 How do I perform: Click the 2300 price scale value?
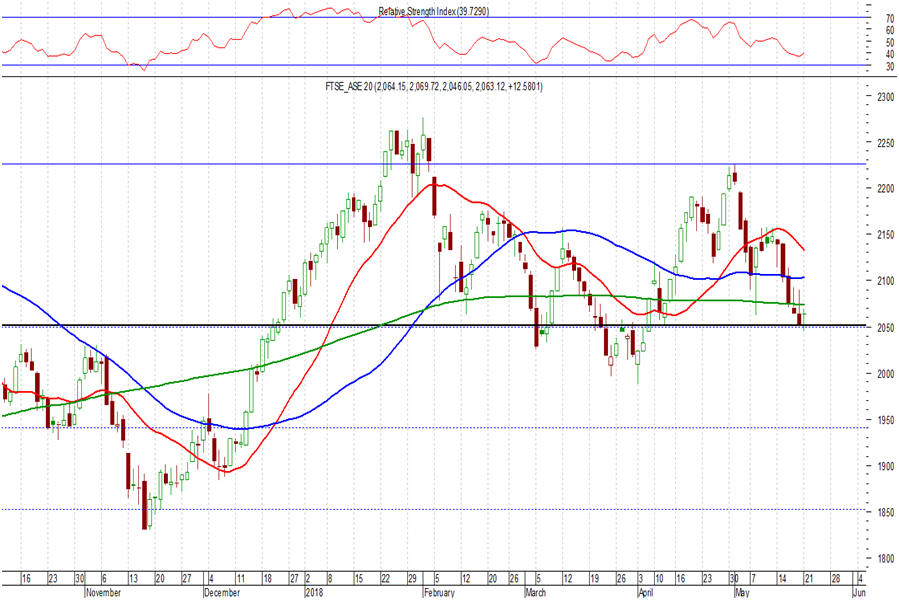(885, 97)
